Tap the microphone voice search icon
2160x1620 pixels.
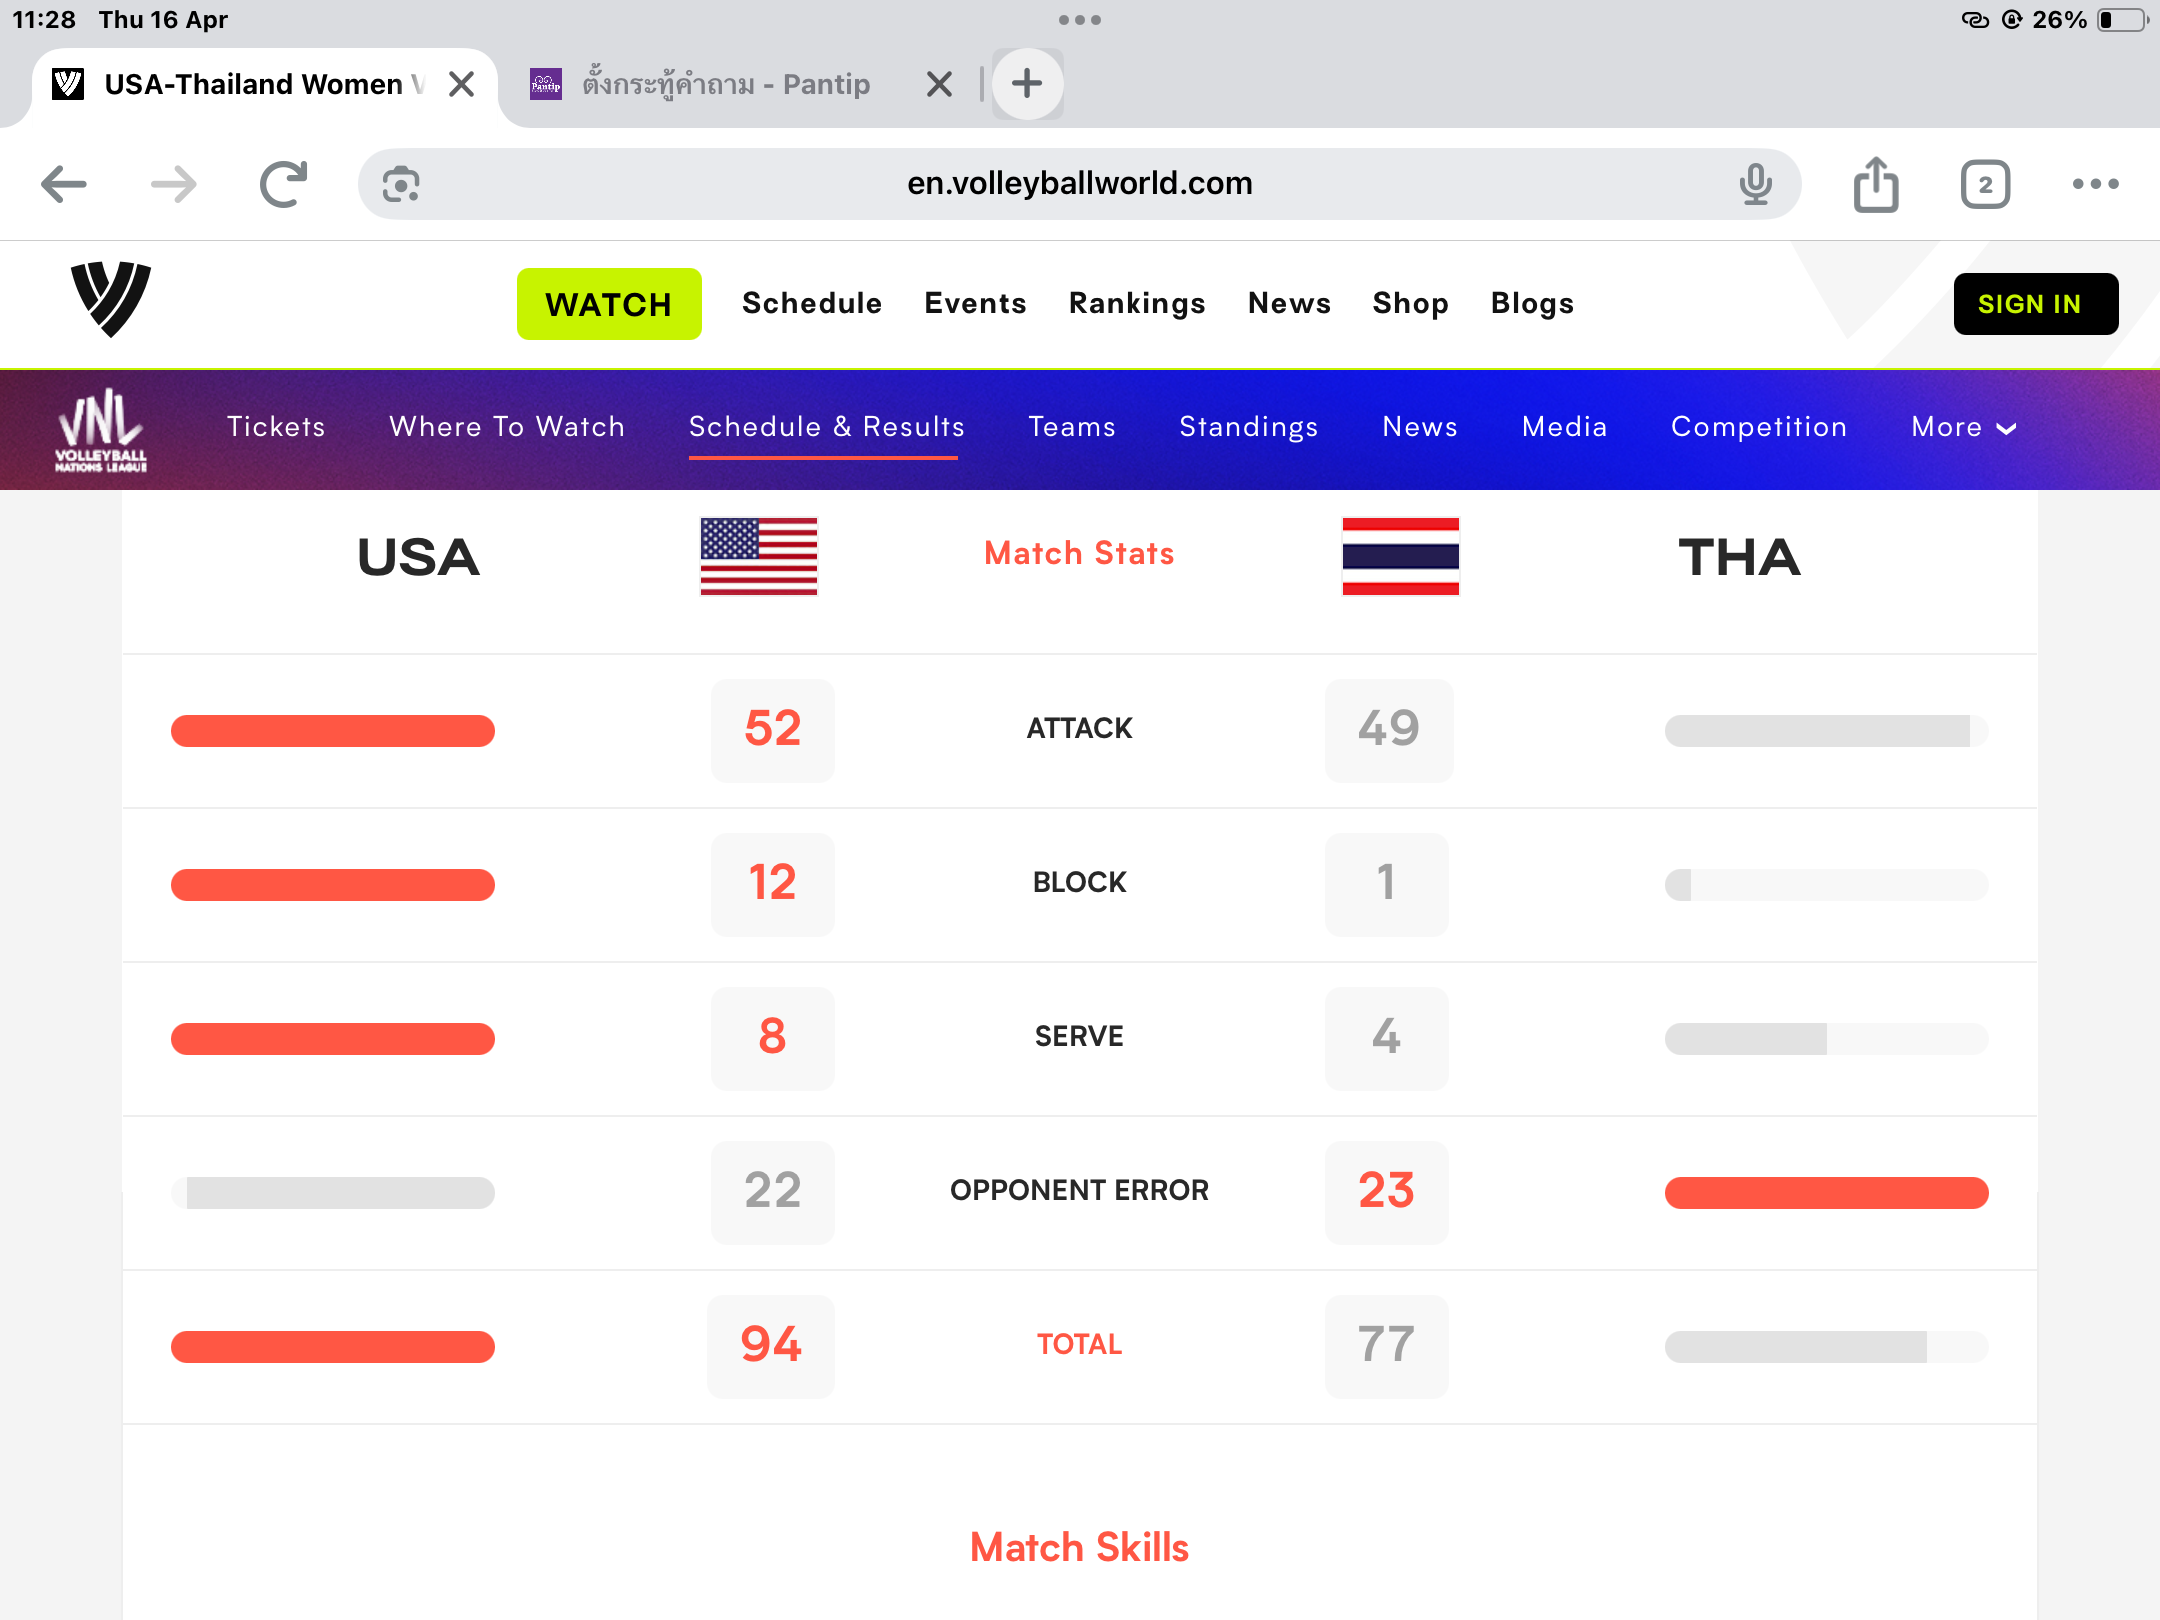(1755, 184)
